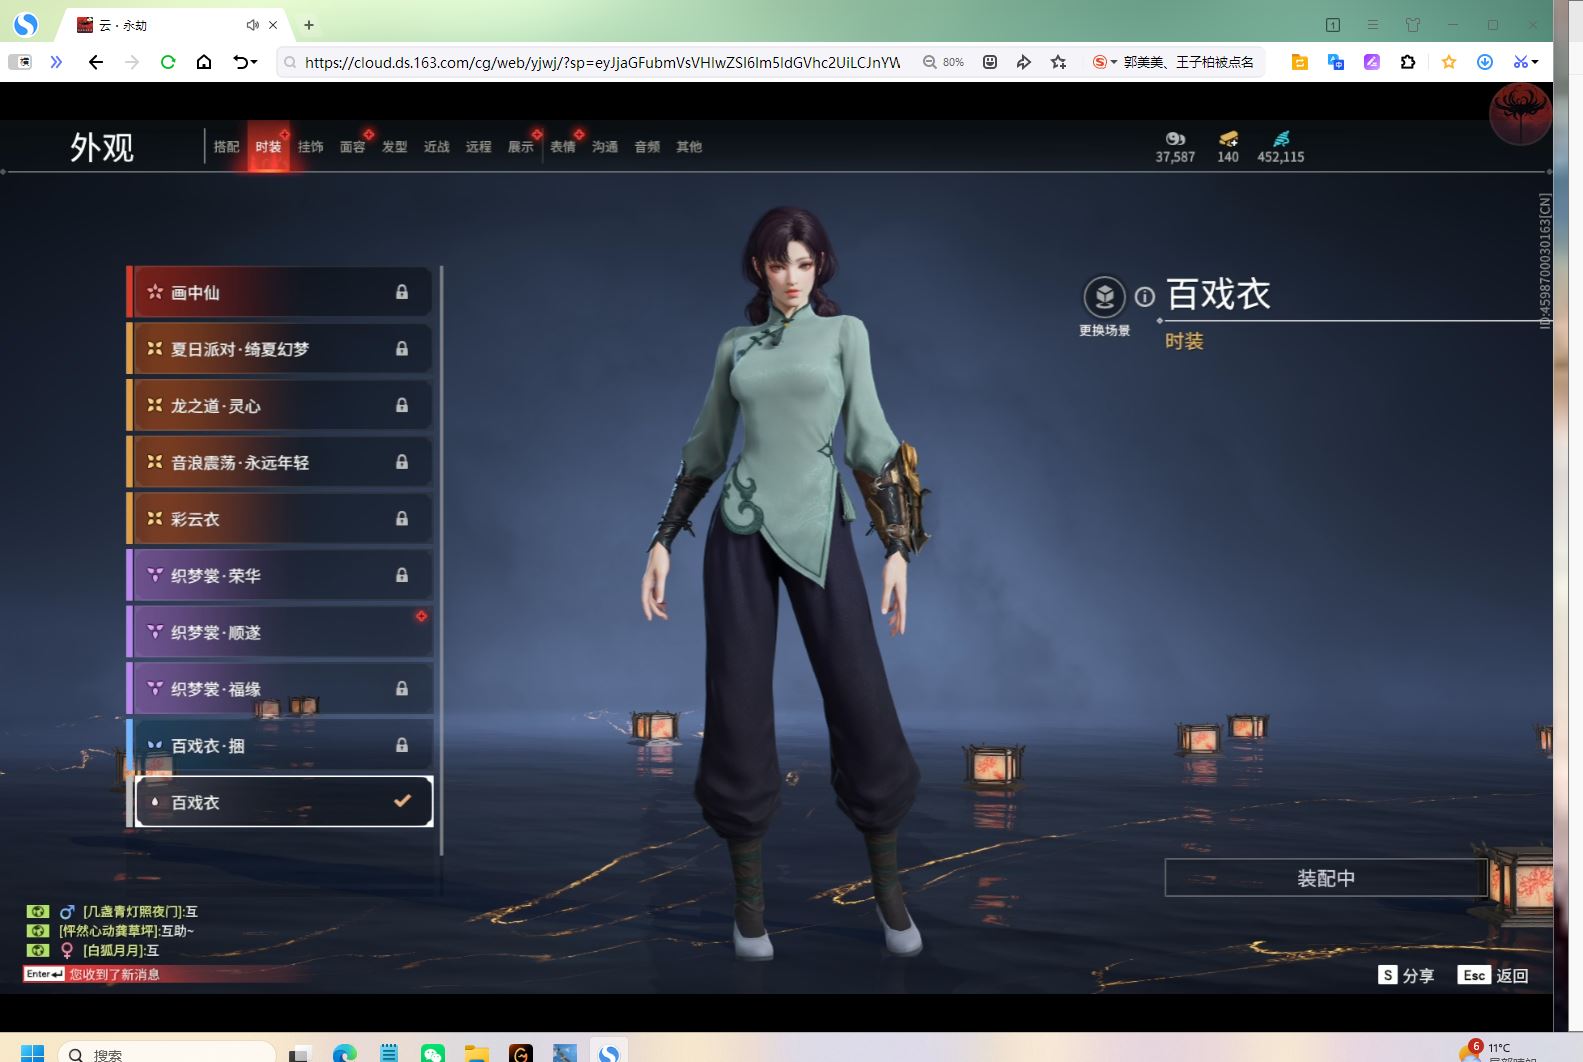
Task: Open WeChat from the taskbar
Action: point(433,1053)
